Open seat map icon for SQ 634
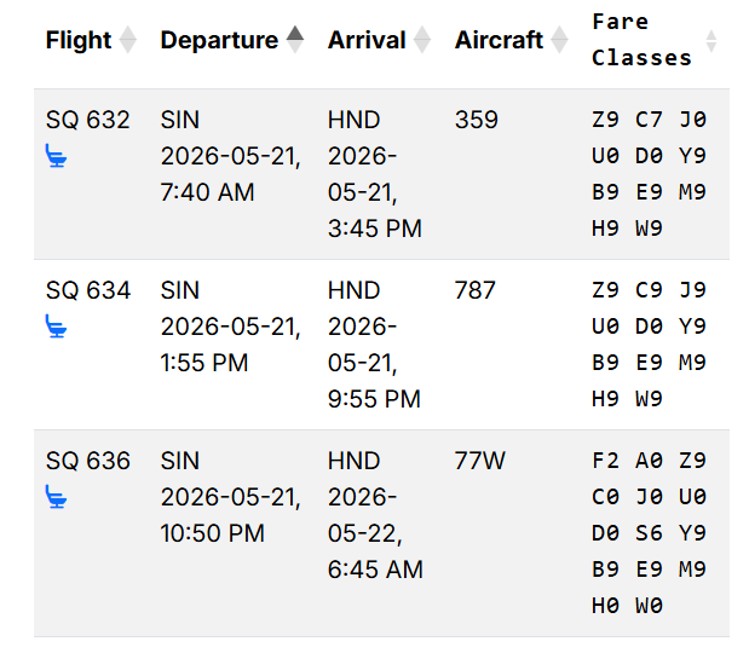This screenshot has height=653, width=749. (x=57, y=326)
